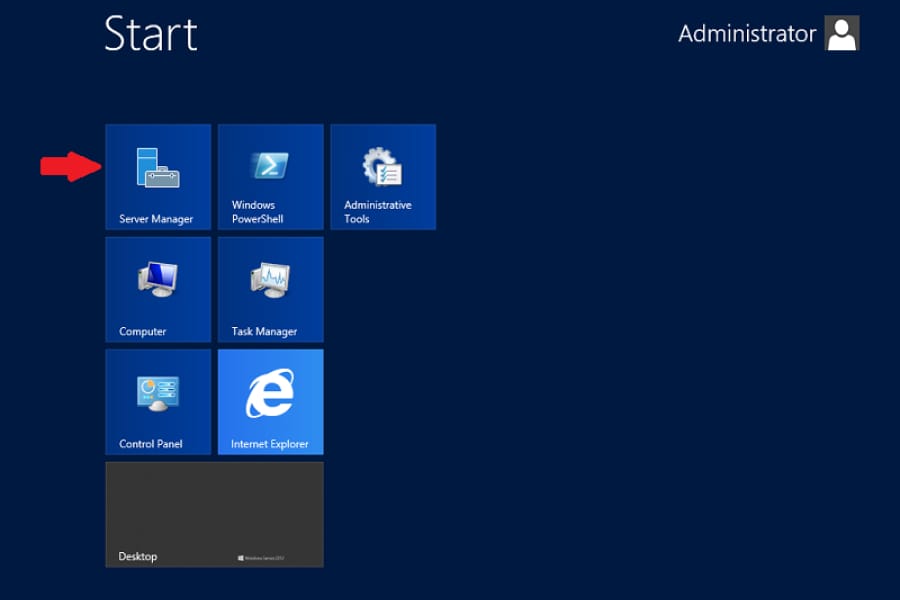This screenshot has width=900, height=600.
Task: Click the Windows Server 2012 logo
Action: click(x=262, y=557)
